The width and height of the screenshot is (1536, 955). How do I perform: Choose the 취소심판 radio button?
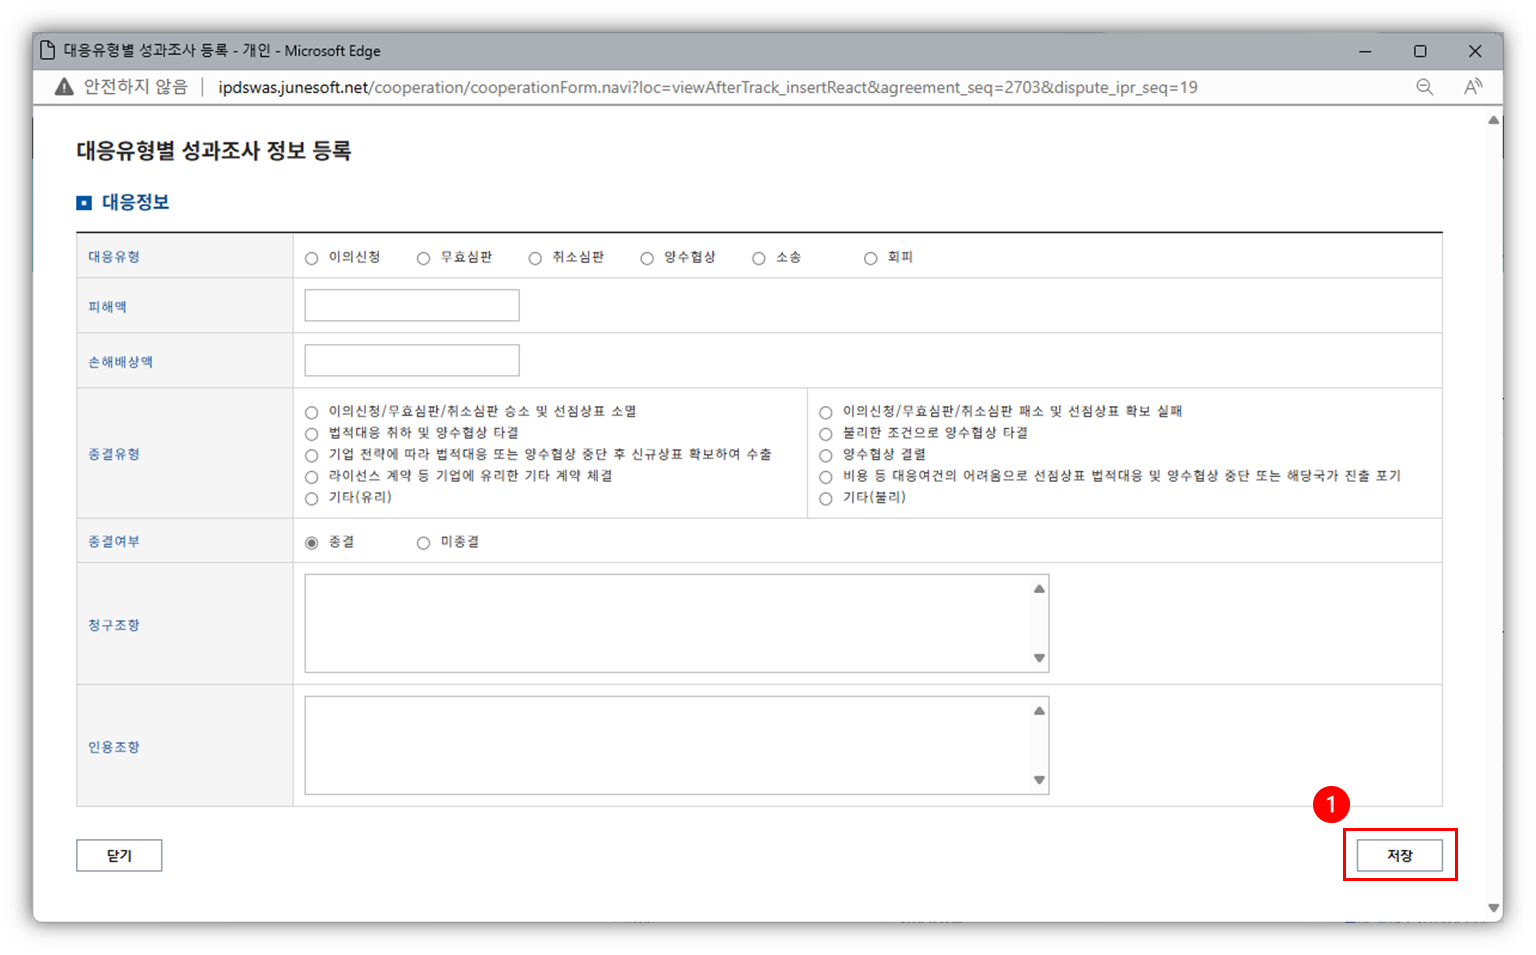536,258
